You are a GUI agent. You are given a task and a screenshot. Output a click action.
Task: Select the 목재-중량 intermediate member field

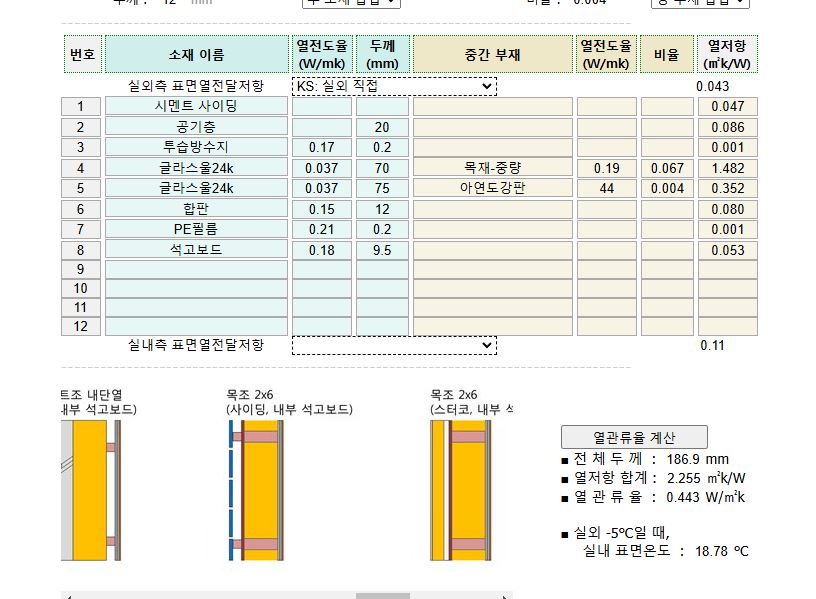click(x=492, y=168)
